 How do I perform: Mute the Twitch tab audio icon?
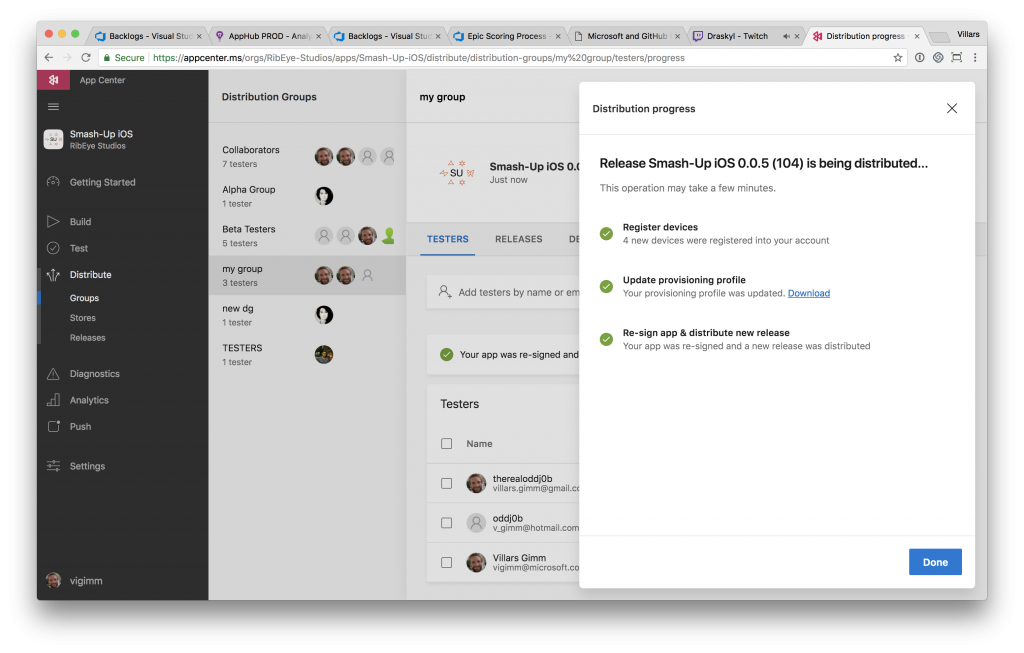coord(786,37)
